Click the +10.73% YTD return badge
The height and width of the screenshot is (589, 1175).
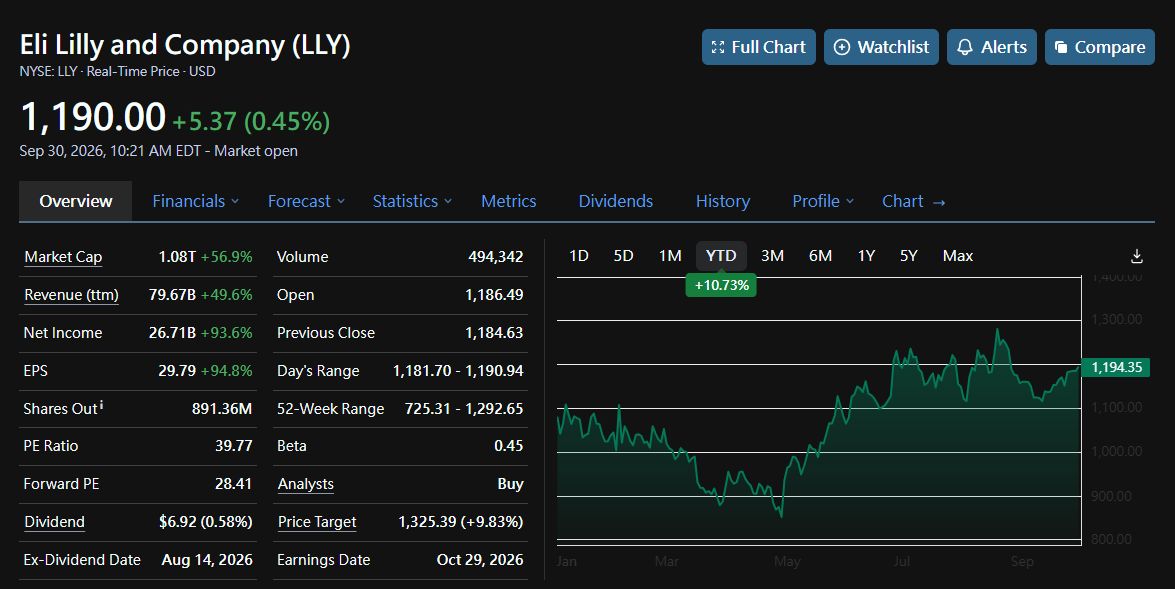pyautogui.click(x=721, y=286)
